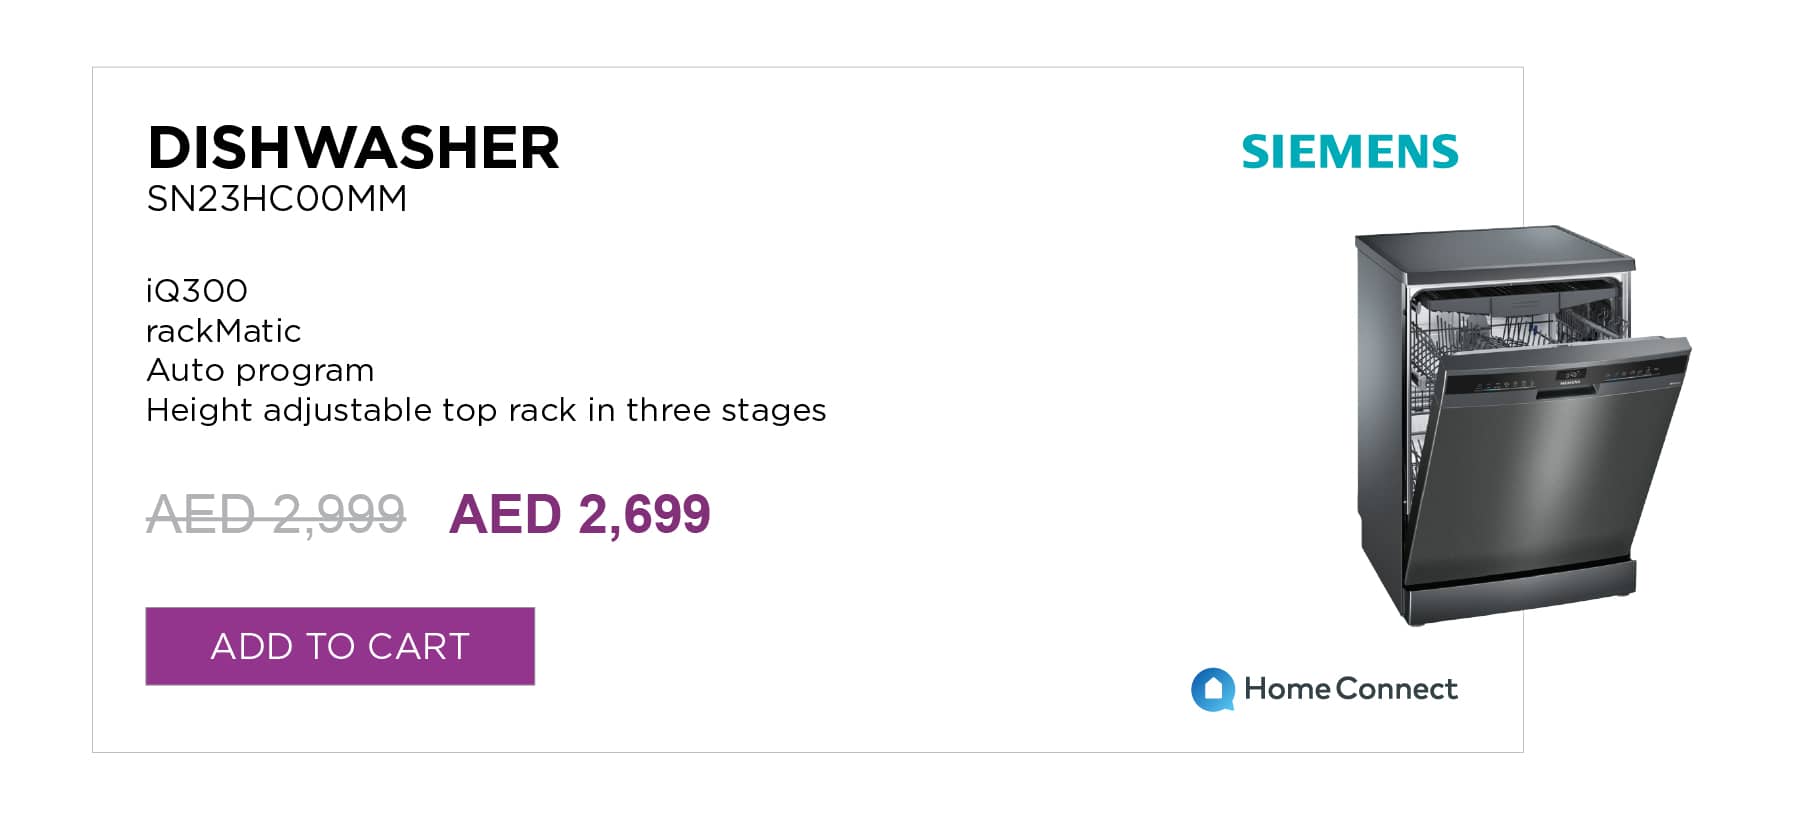Screen dimensions: 1797x814
Task: Open the dishwasher product image
Action: tap(1522, 426)
